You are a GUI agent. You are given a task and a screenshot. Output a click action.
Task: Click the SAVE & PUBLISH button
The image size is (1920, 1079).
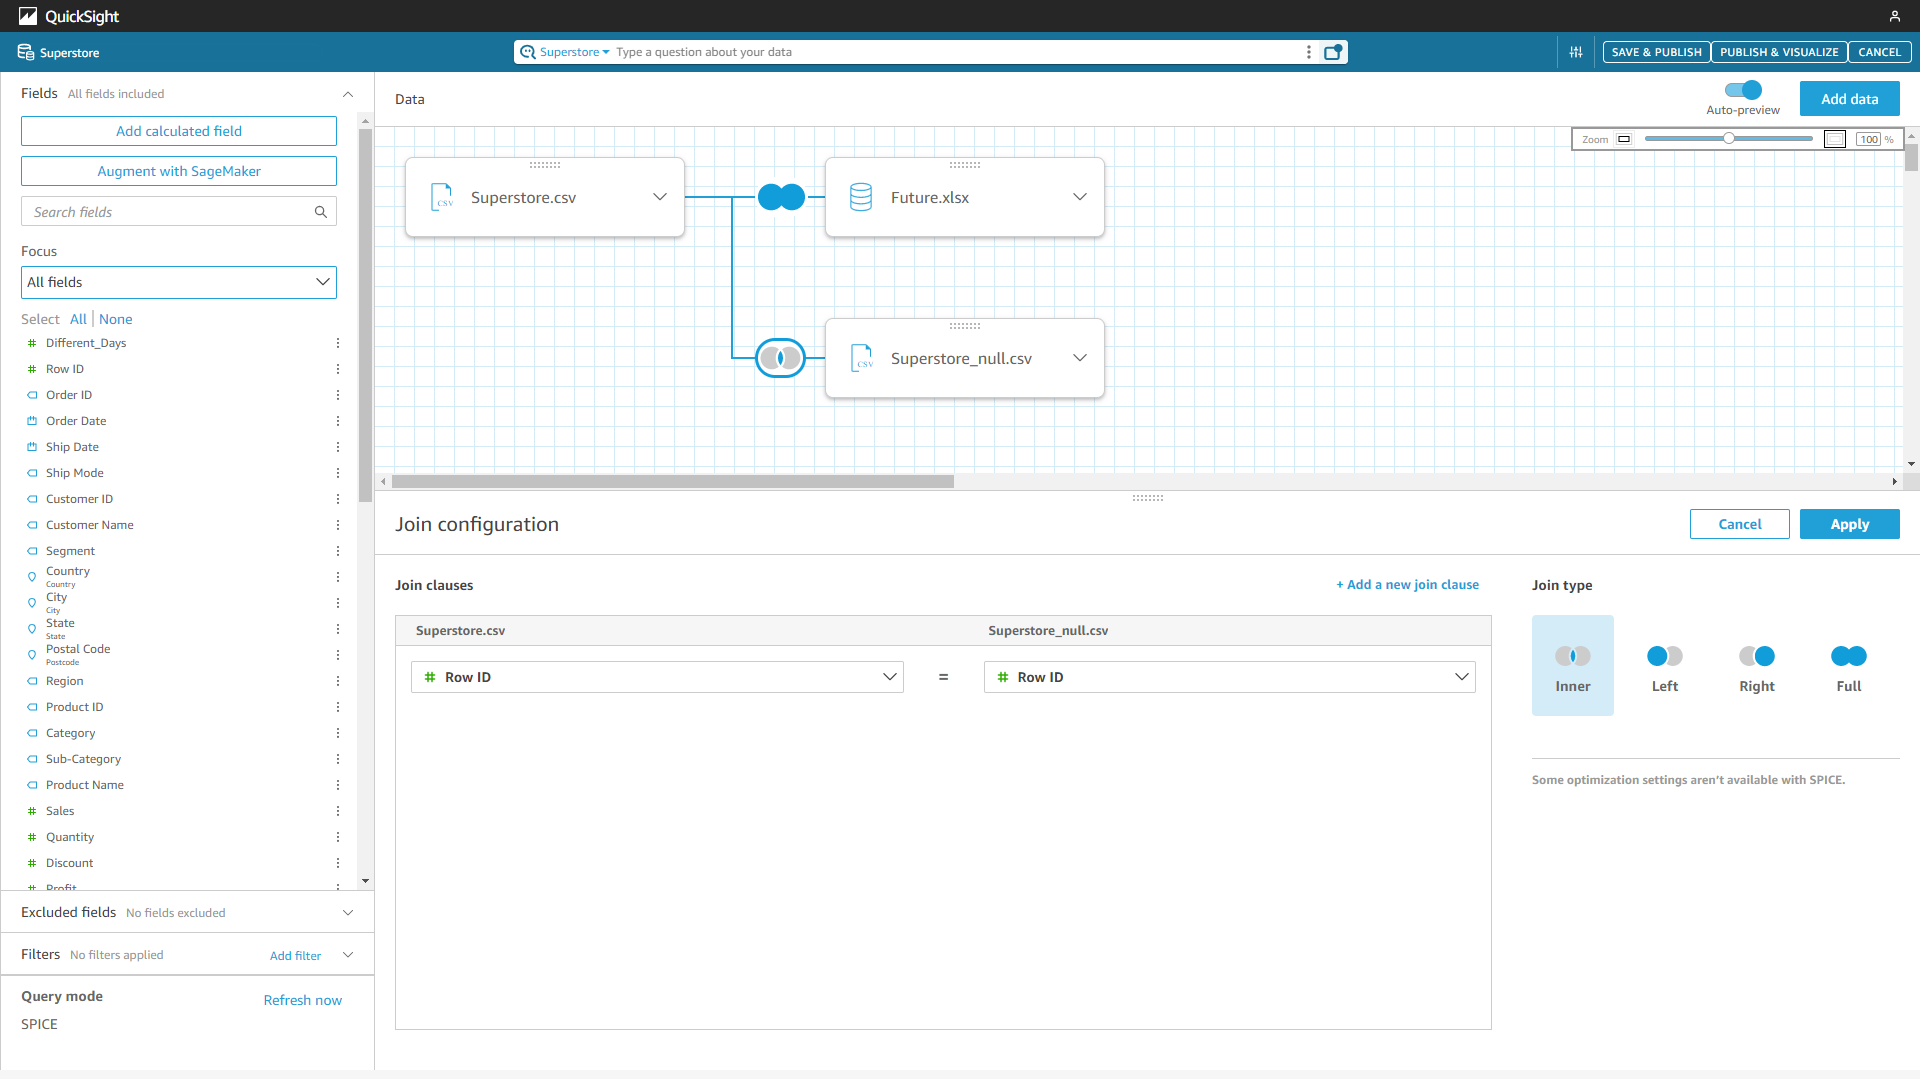[1656, 52]
